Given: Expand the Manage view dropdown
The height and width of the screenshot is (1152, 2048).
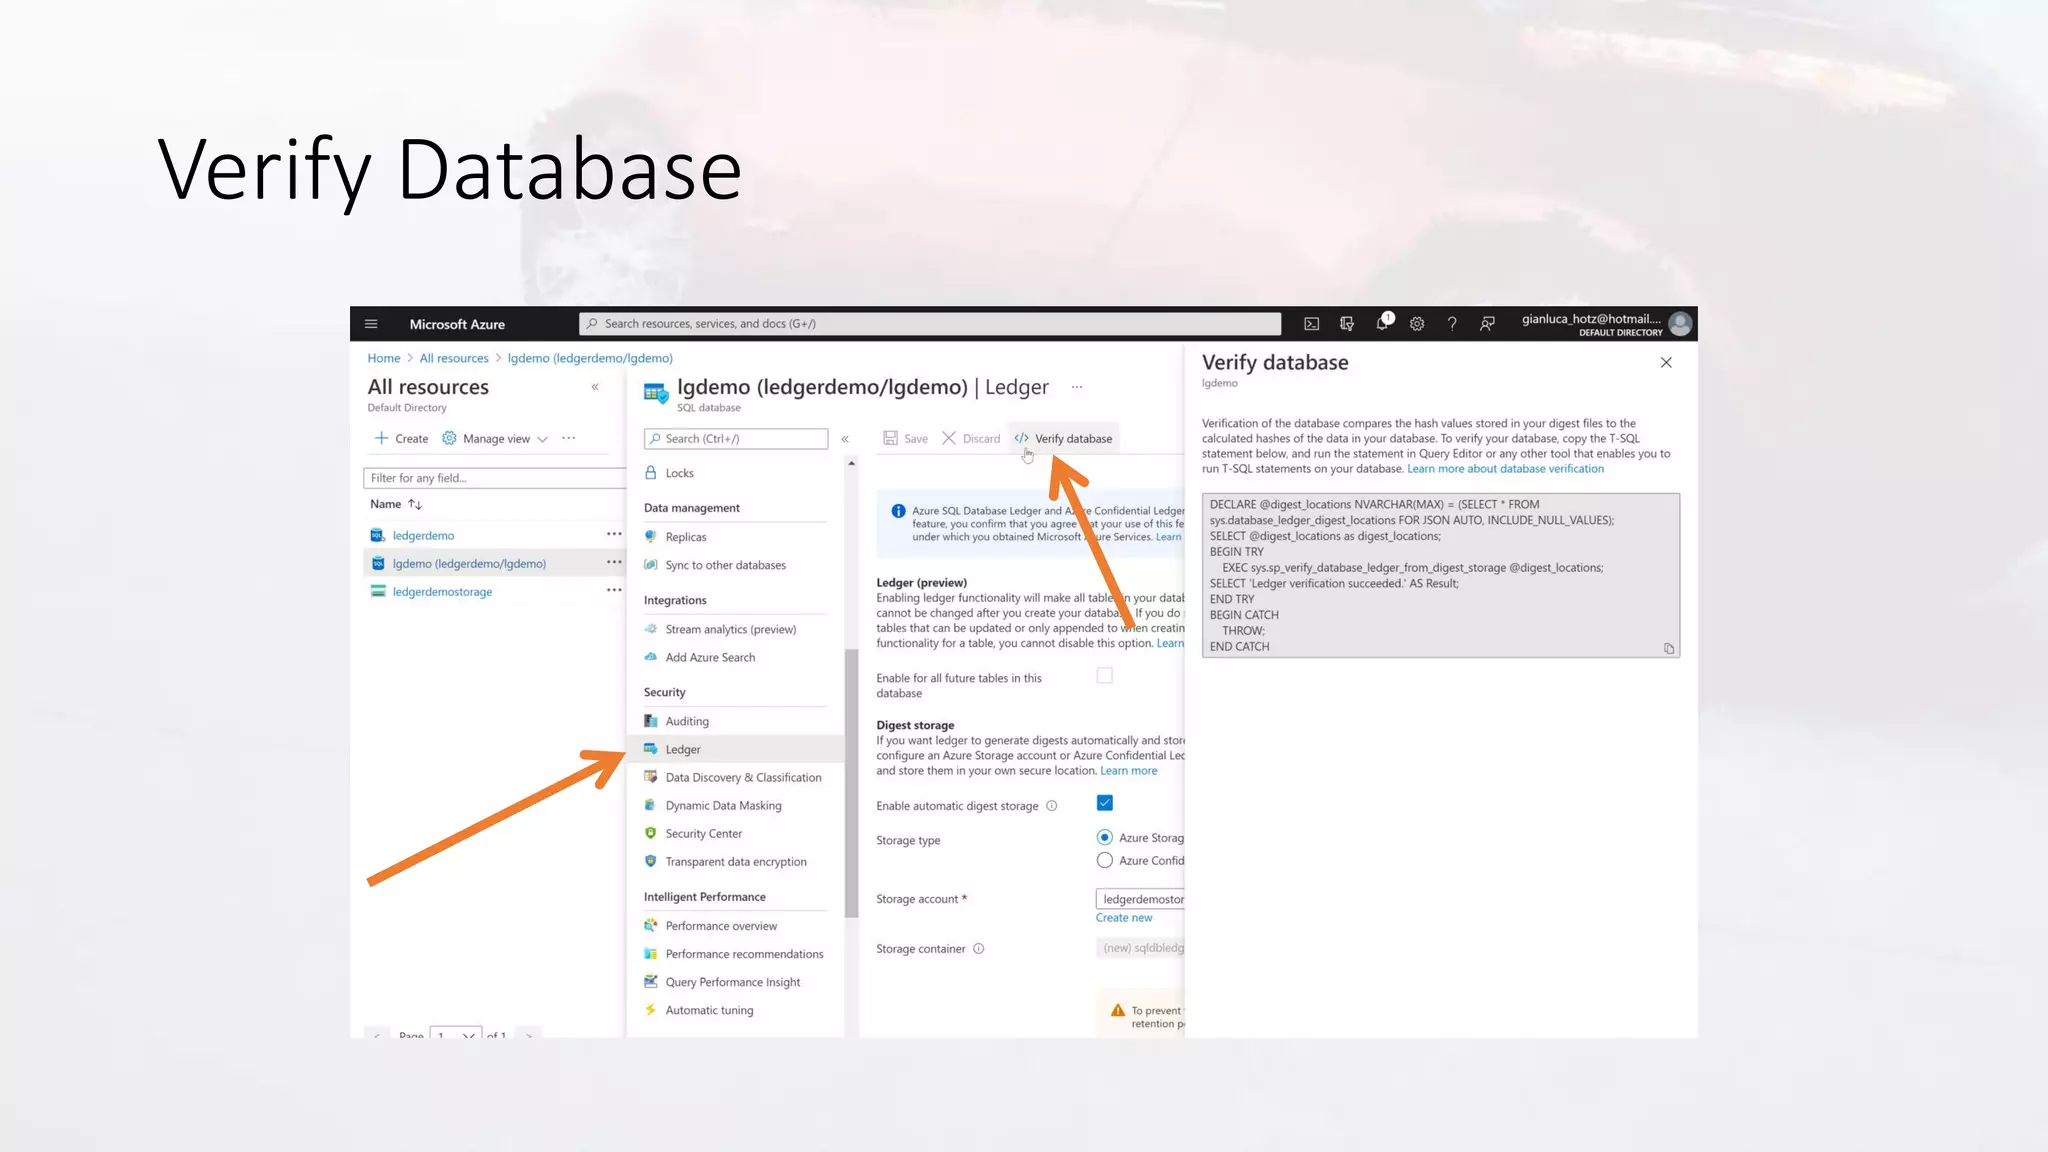Looking at the screenshot, I should 496,439.
